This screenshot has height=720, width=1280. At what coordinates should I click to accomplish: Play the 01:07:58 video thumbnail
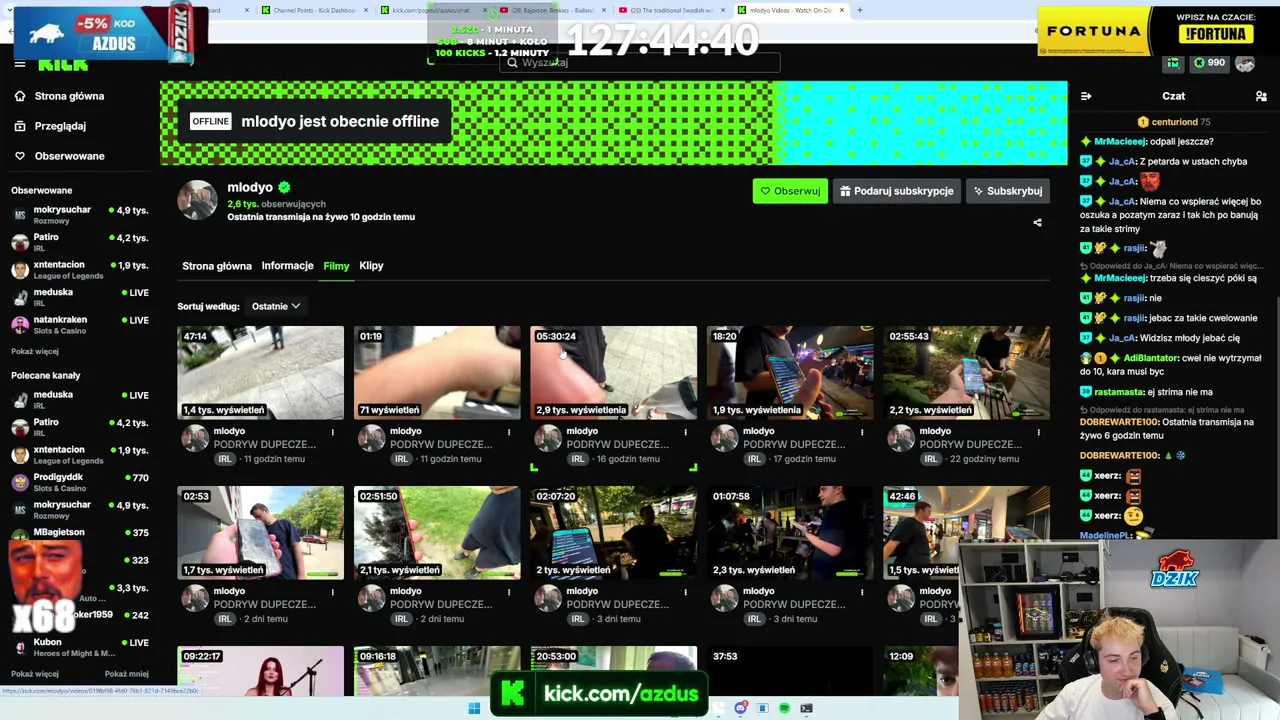790,532
